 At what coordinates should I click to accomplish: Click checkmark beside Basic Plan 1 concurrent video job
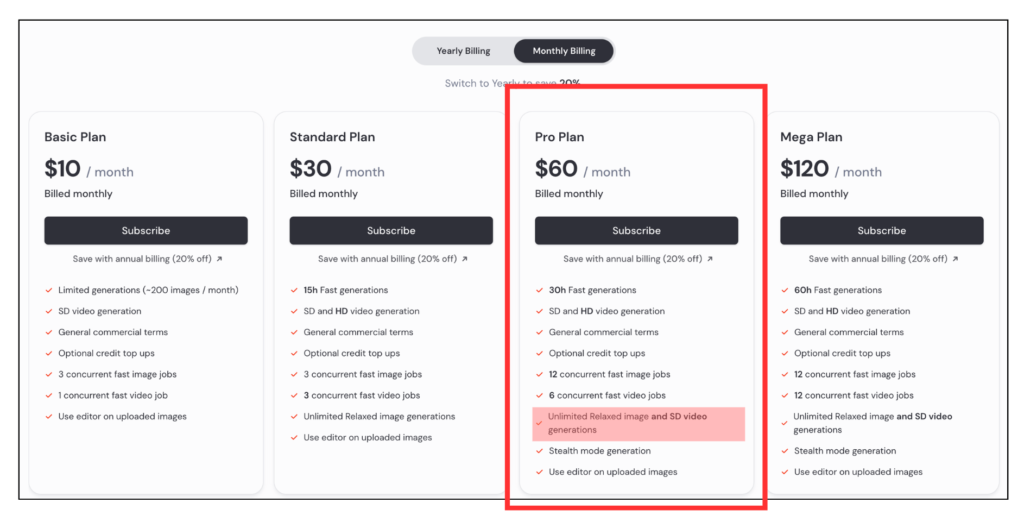48,395
